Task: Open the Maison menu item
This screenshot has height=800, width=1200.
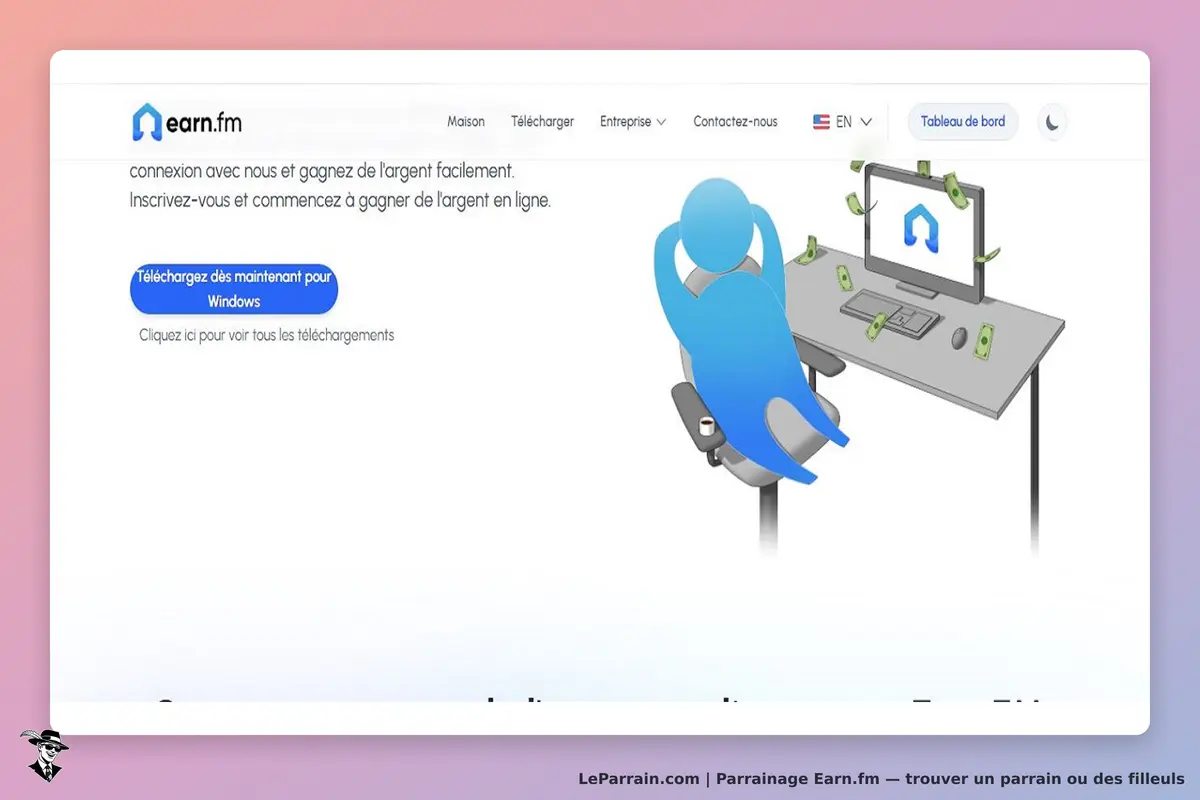Action: point(466,122)
